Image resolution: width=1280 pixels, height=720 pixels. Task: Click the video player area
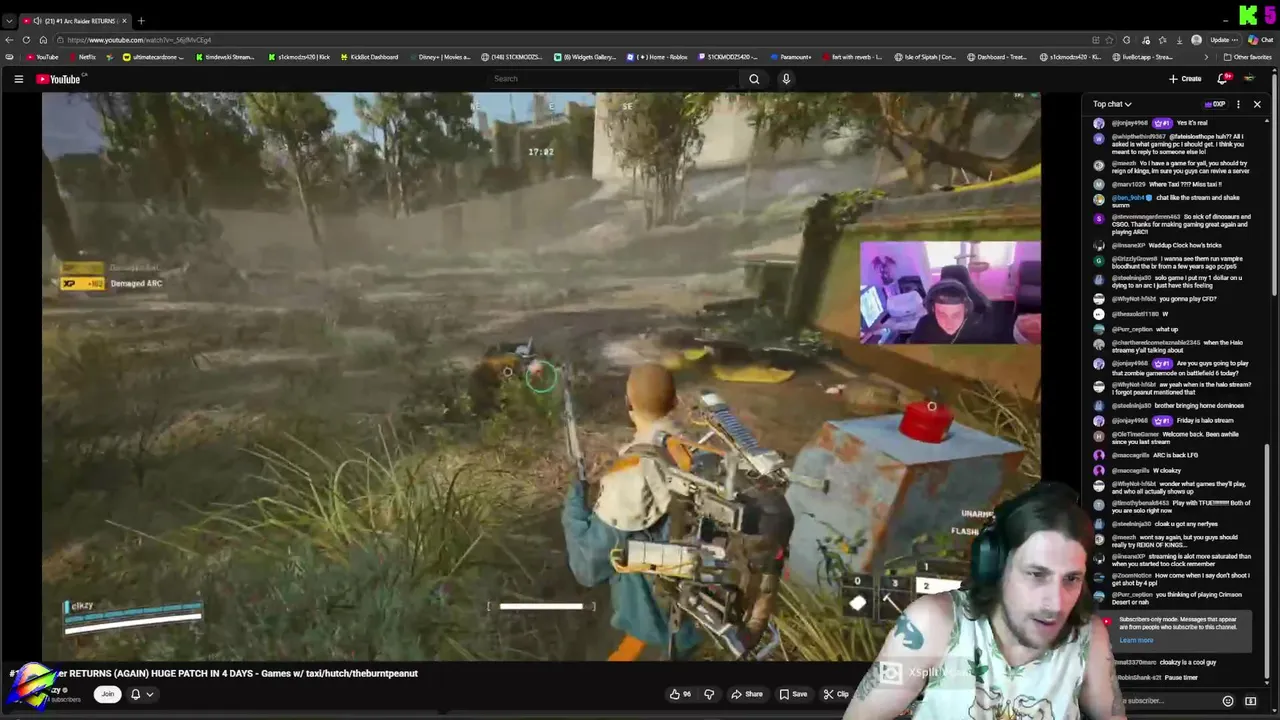[541, 376]
